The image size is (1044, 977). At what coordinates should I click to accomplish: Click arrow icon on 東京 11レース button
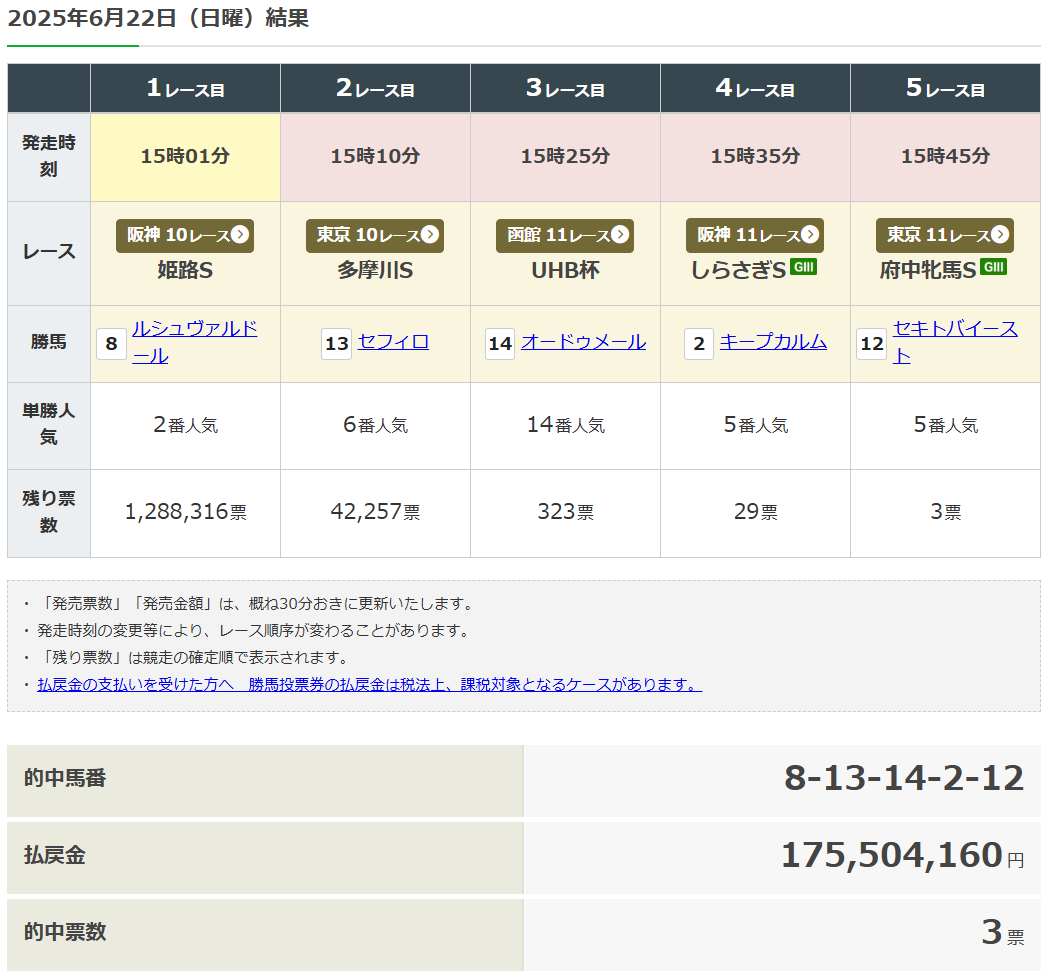(1000, 234)
